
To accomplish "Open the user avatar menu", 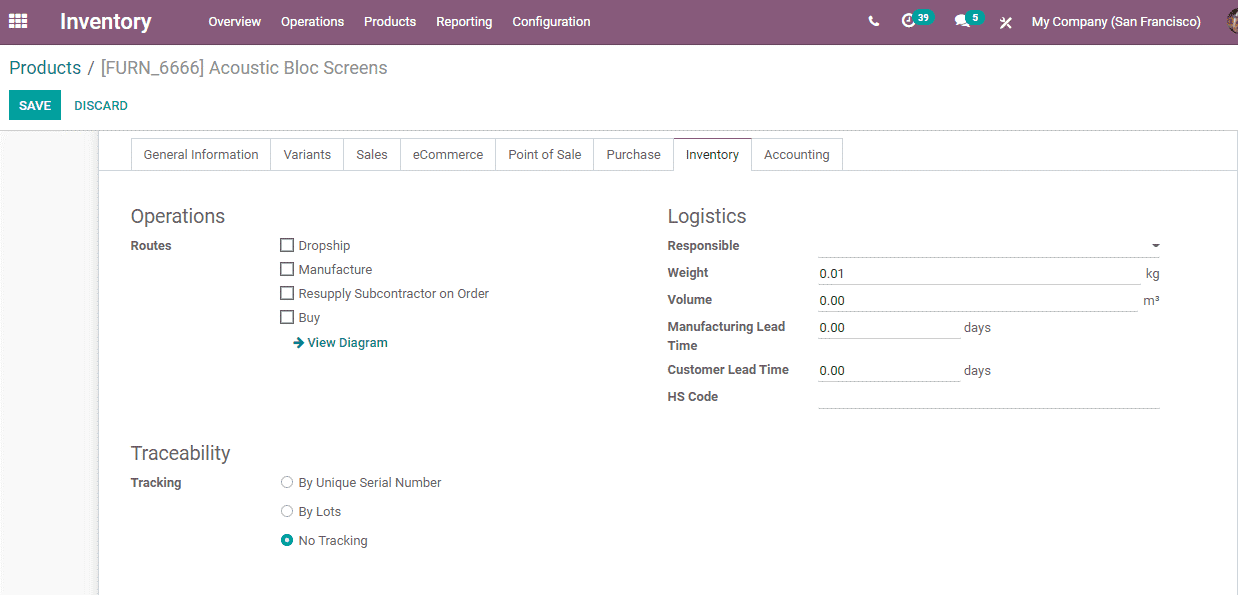I will tap(1232, 21).
